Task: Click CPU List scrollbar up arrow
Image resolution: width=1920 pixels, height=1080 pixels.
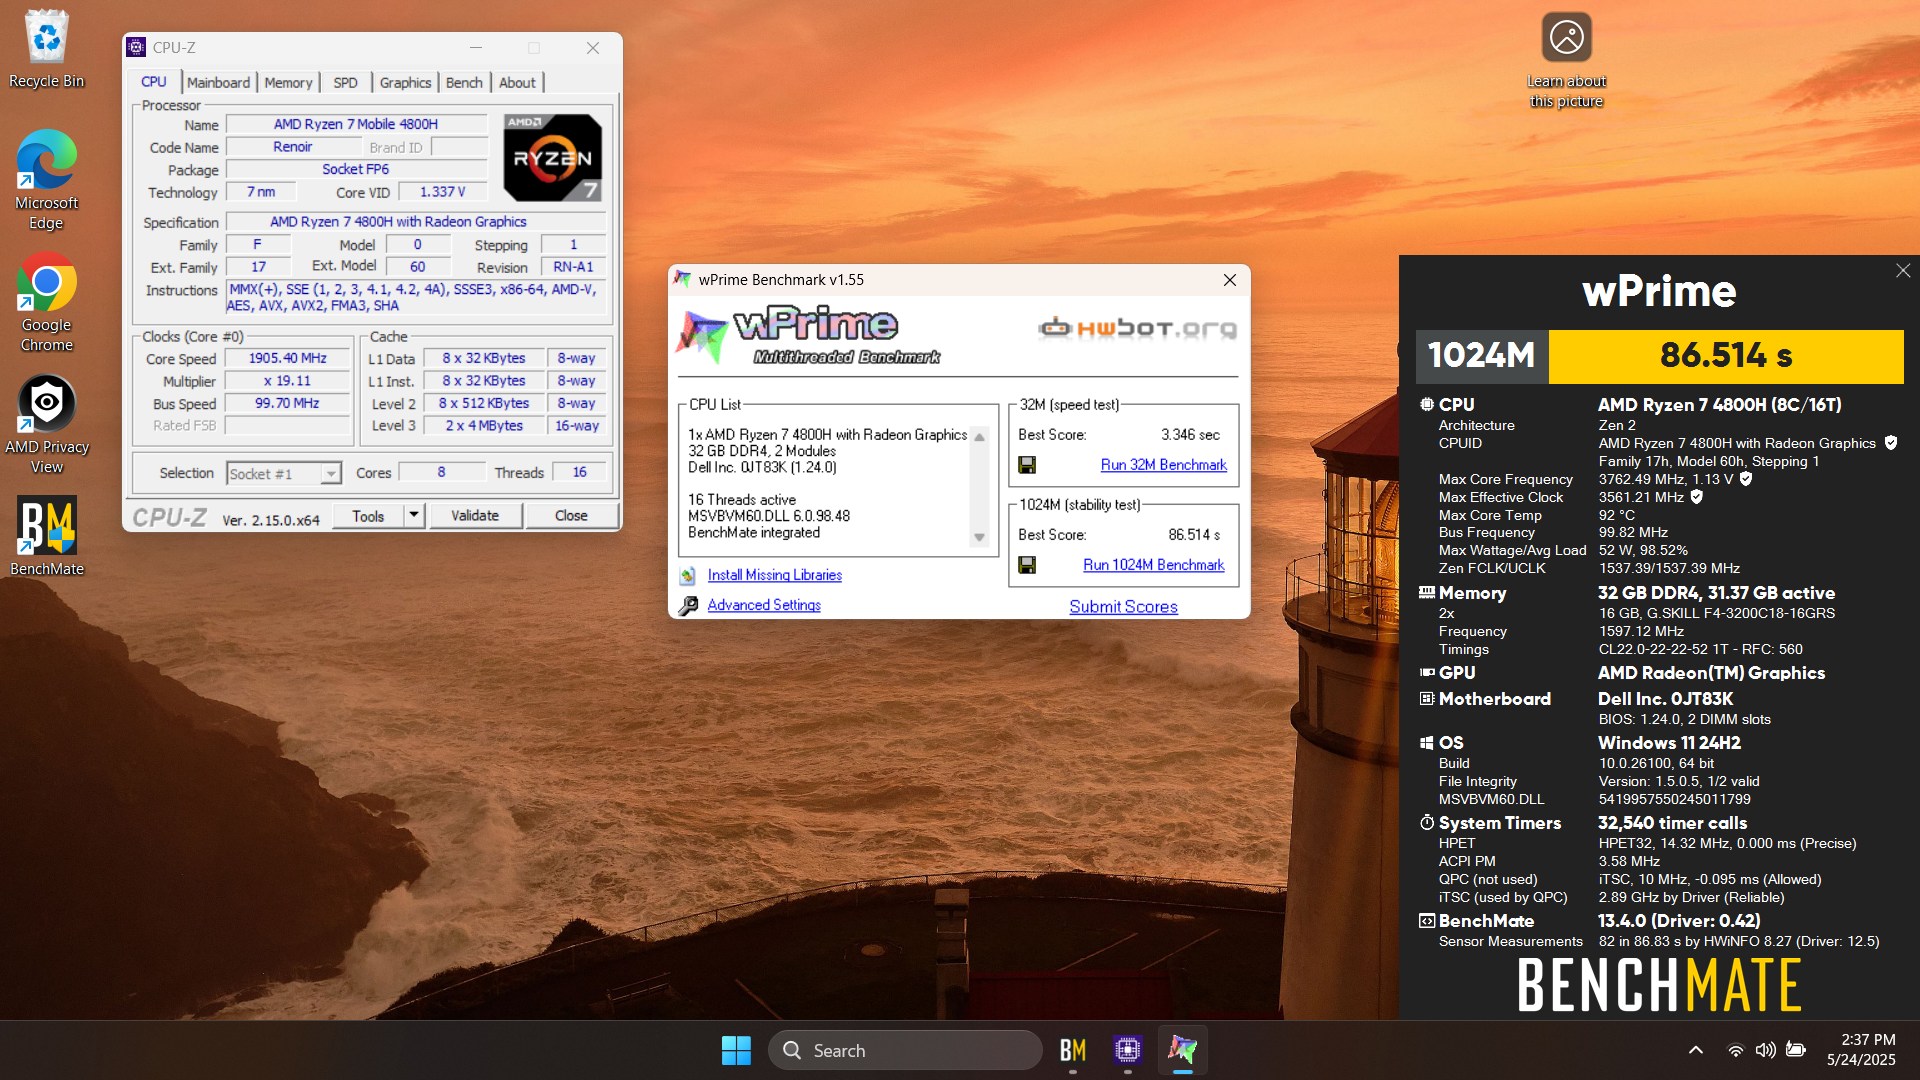Action: [979, 437]
